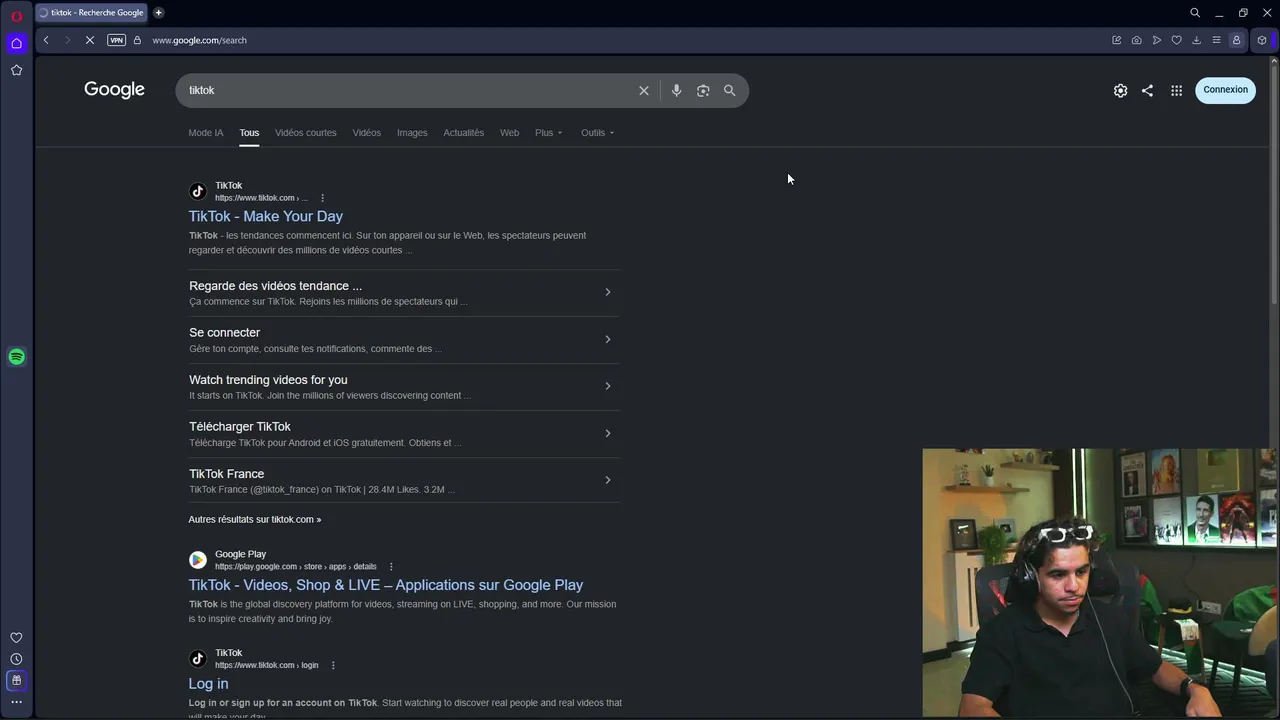Open the Opera main menu logo
The width and height of the screenshot is (1280, 720).
pyautogui.click(x=16, y=16)
